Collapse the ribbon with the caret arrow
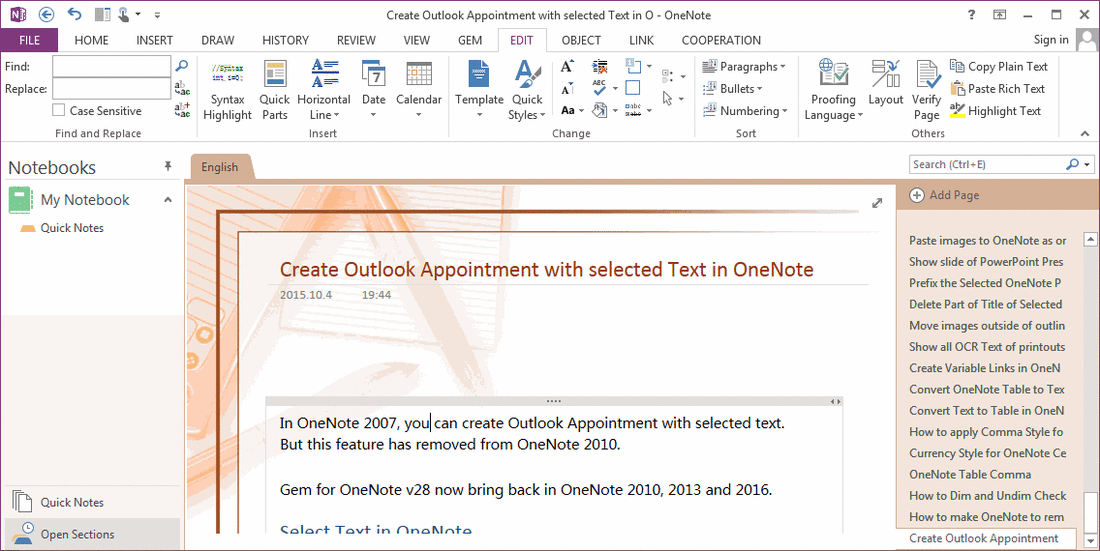This screenshot has width=1100, height=551. coord(1085,133)
